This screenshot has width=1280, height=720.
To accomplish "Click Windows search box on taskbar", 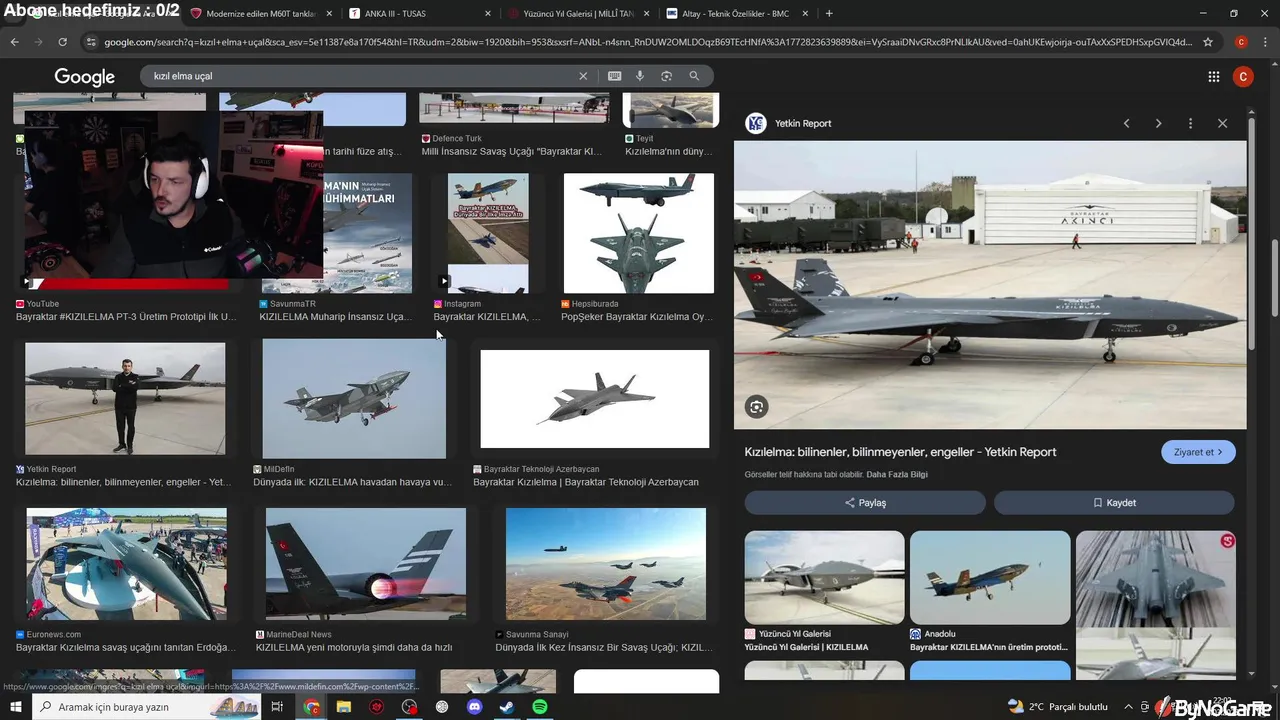I will click(x=146, y=707).
